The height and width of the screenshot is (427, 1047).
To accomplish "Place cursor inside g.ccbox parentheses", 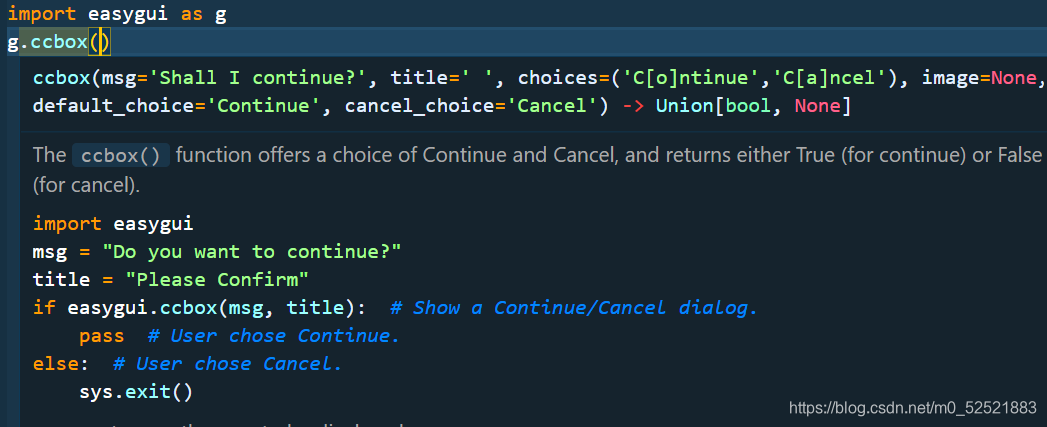I will 99,43.
